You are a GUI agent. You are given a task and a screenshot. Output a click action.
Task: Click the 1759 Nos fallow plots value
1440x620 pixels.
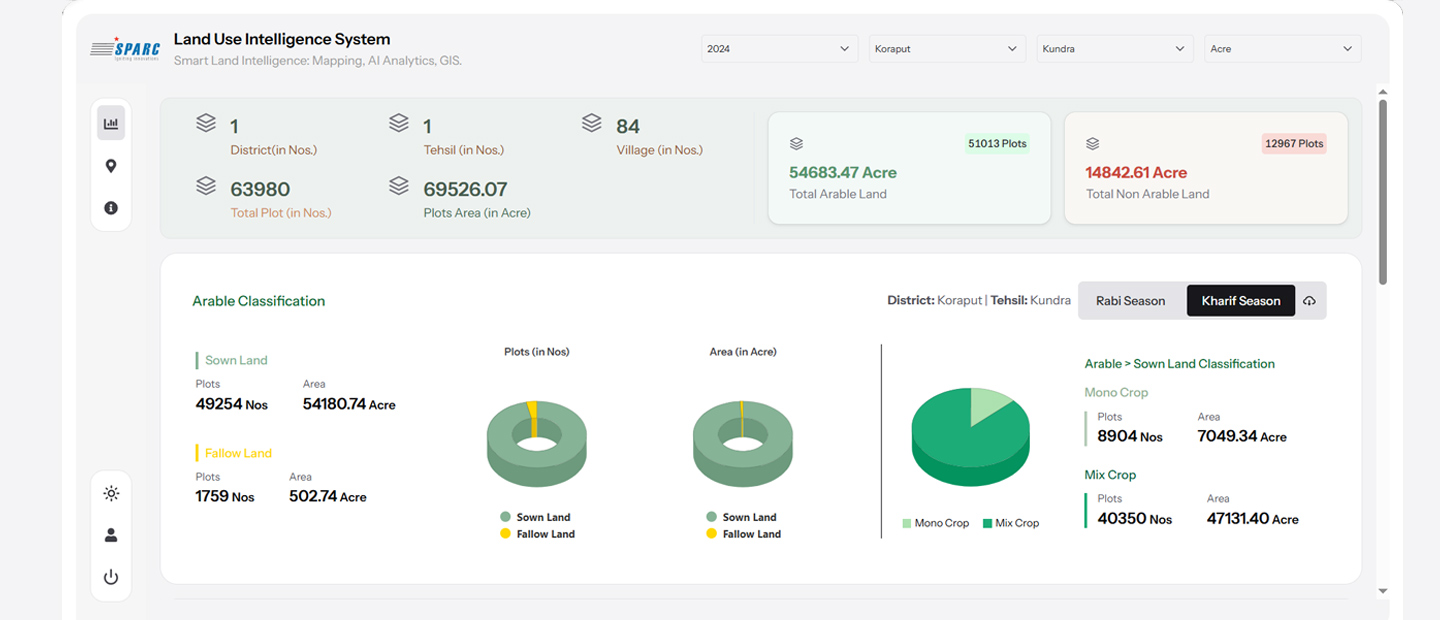(225, 496)
